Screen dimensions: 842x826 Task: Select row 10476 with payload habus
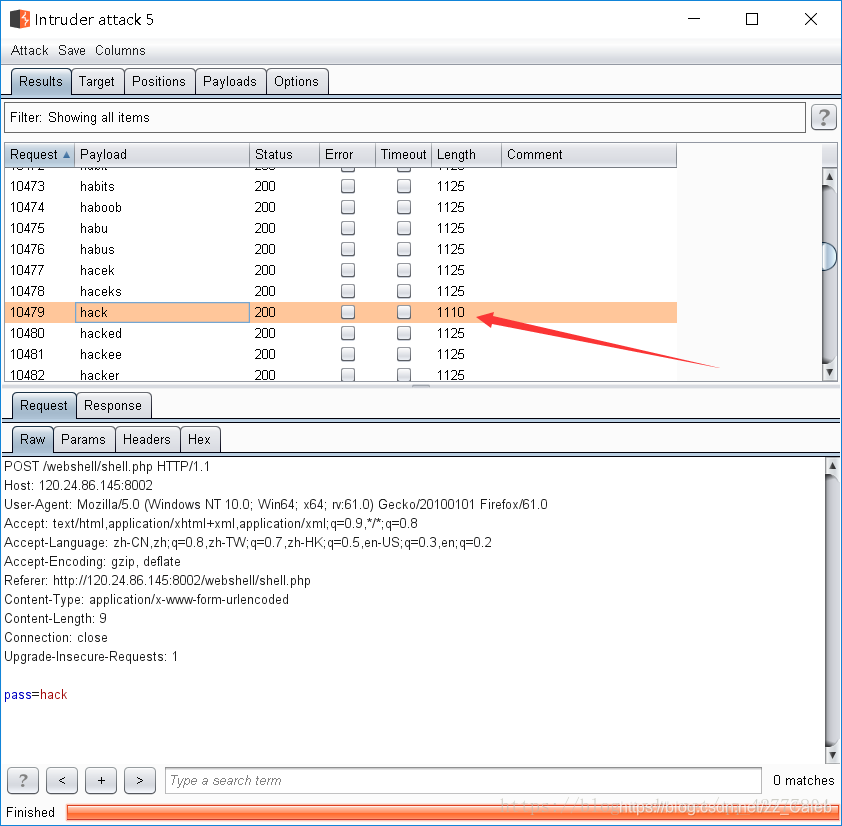340,249
